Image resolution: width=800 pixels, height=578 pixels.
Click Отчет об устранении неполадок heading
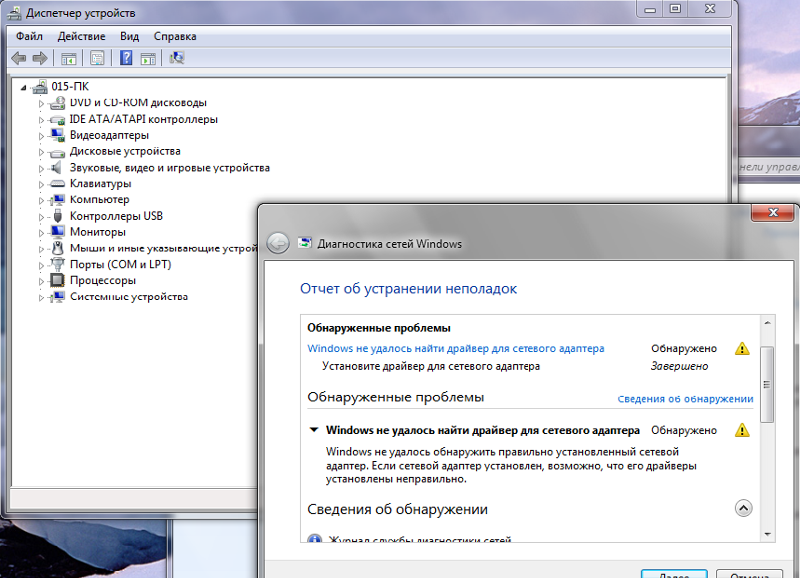tap(408, 289)
